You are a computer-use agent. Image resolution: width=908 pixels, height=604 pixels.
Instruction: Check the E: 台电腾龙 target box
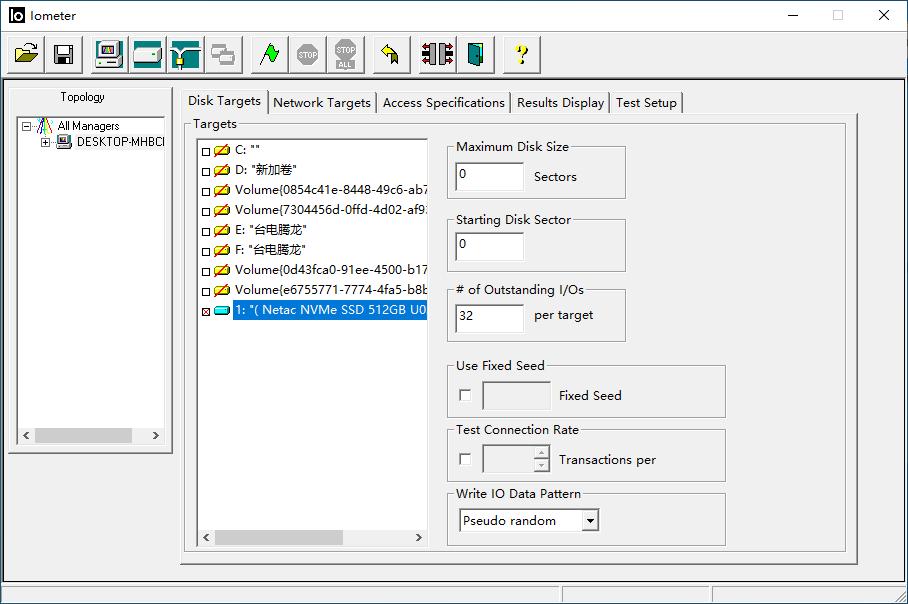click(206, 232)
